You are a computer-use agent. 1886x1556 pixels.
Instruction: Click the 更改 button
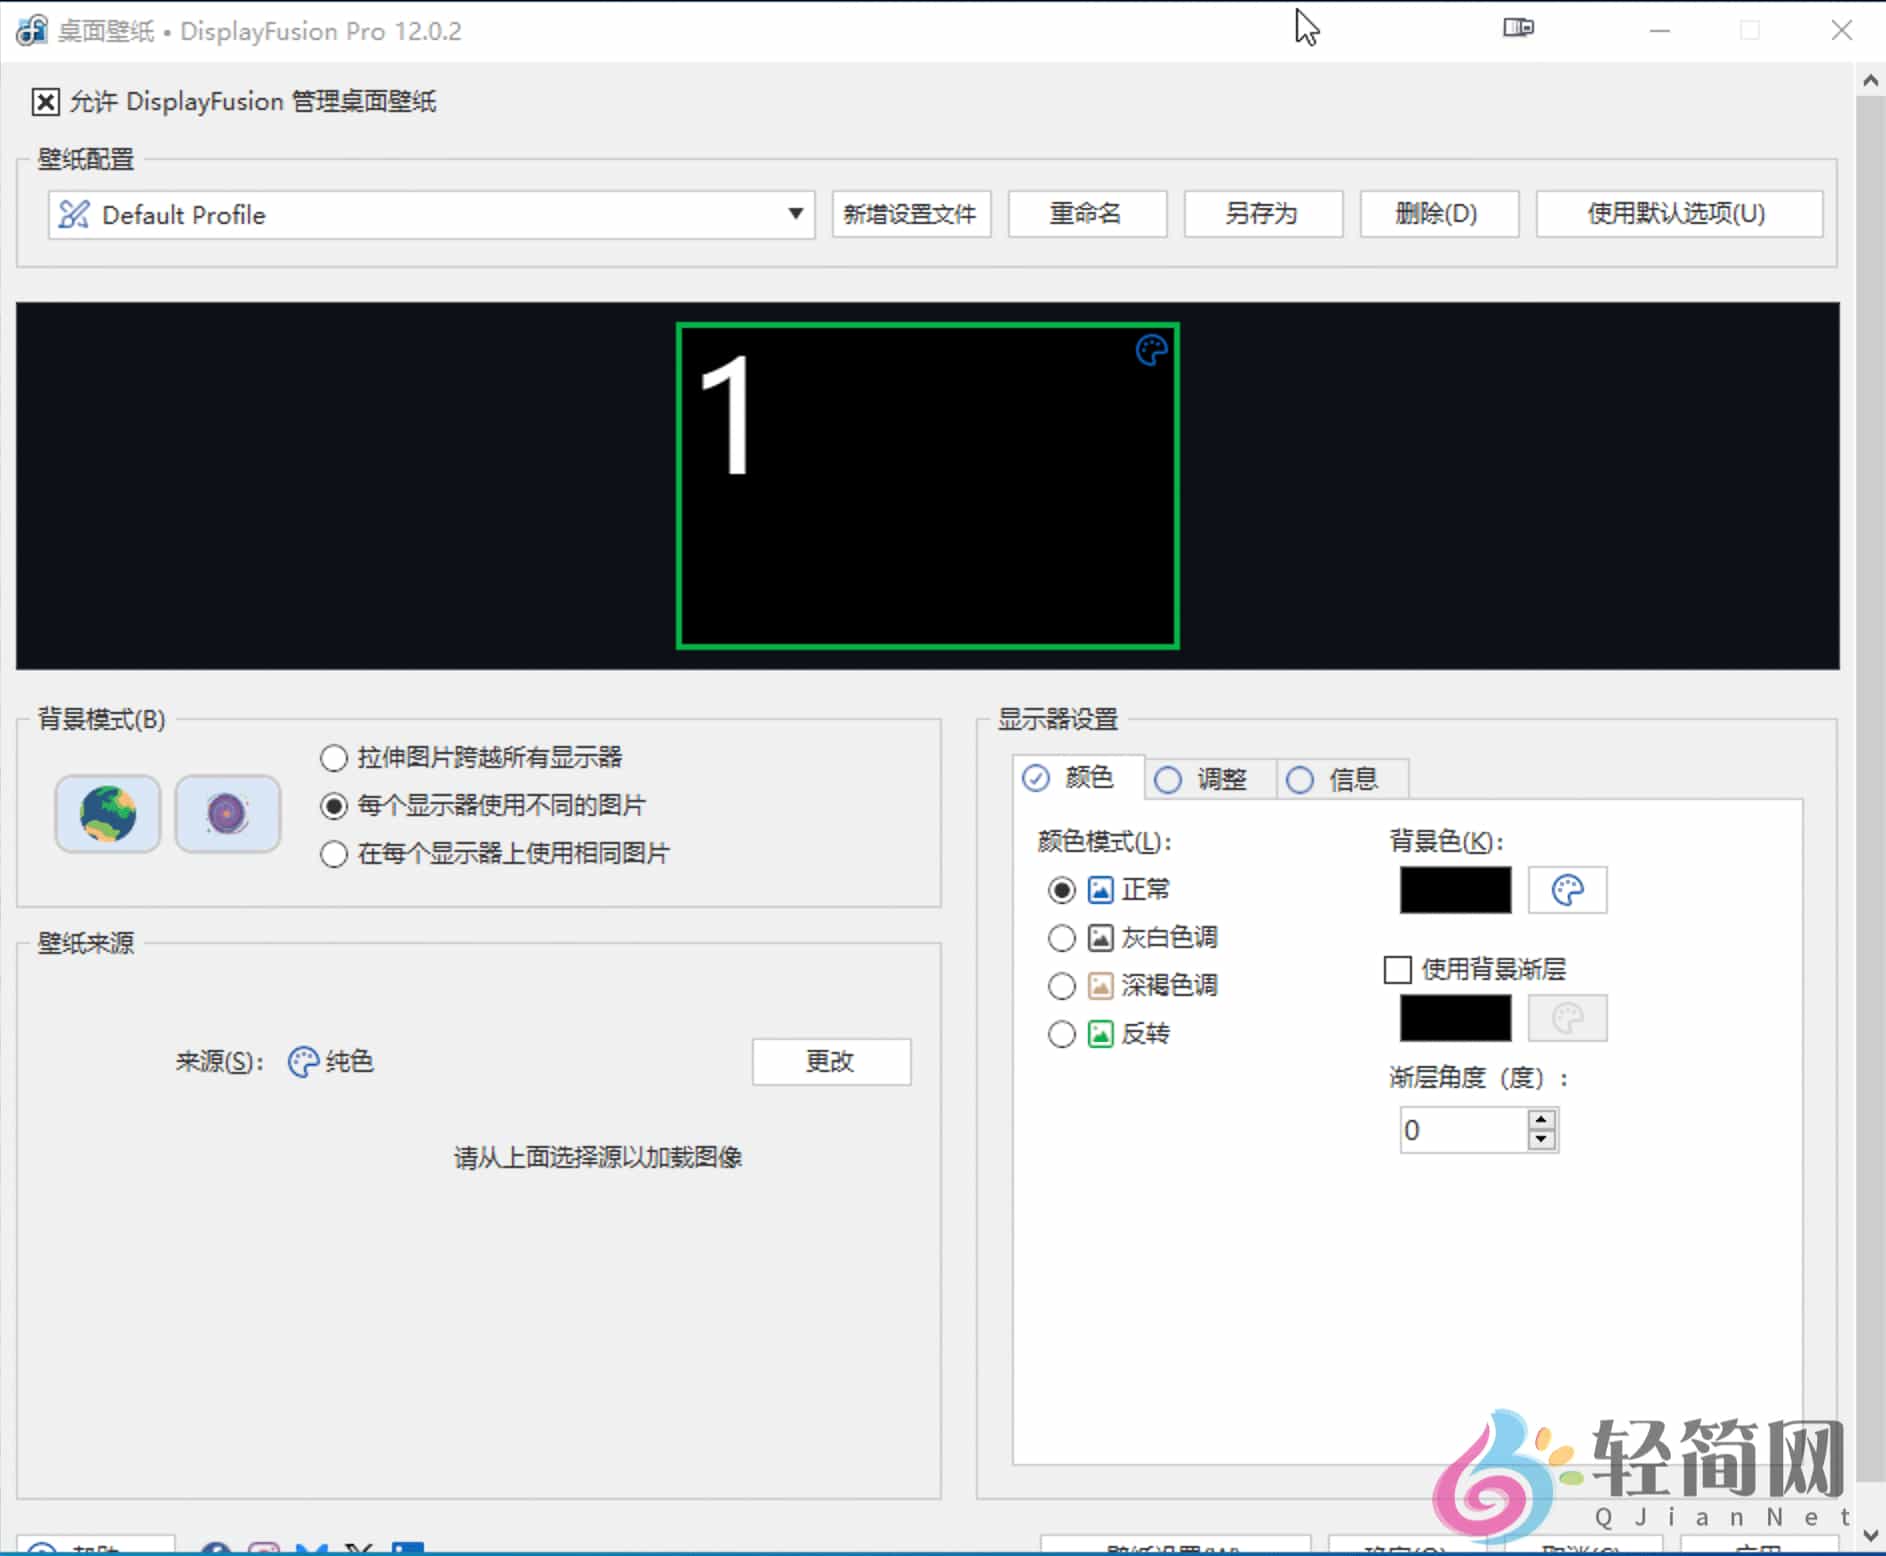click(x=831, y=1062)
